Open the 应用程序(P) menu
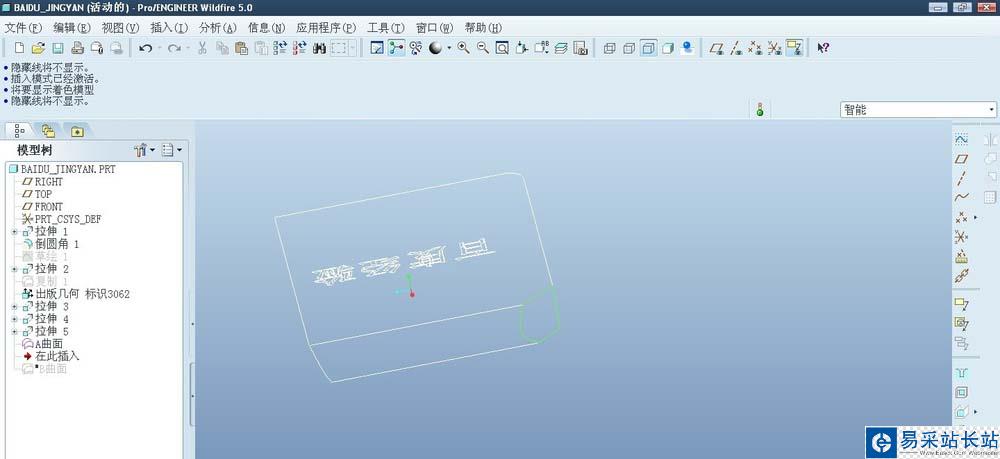Screen dimensions: 1000x459 [327, 28]
